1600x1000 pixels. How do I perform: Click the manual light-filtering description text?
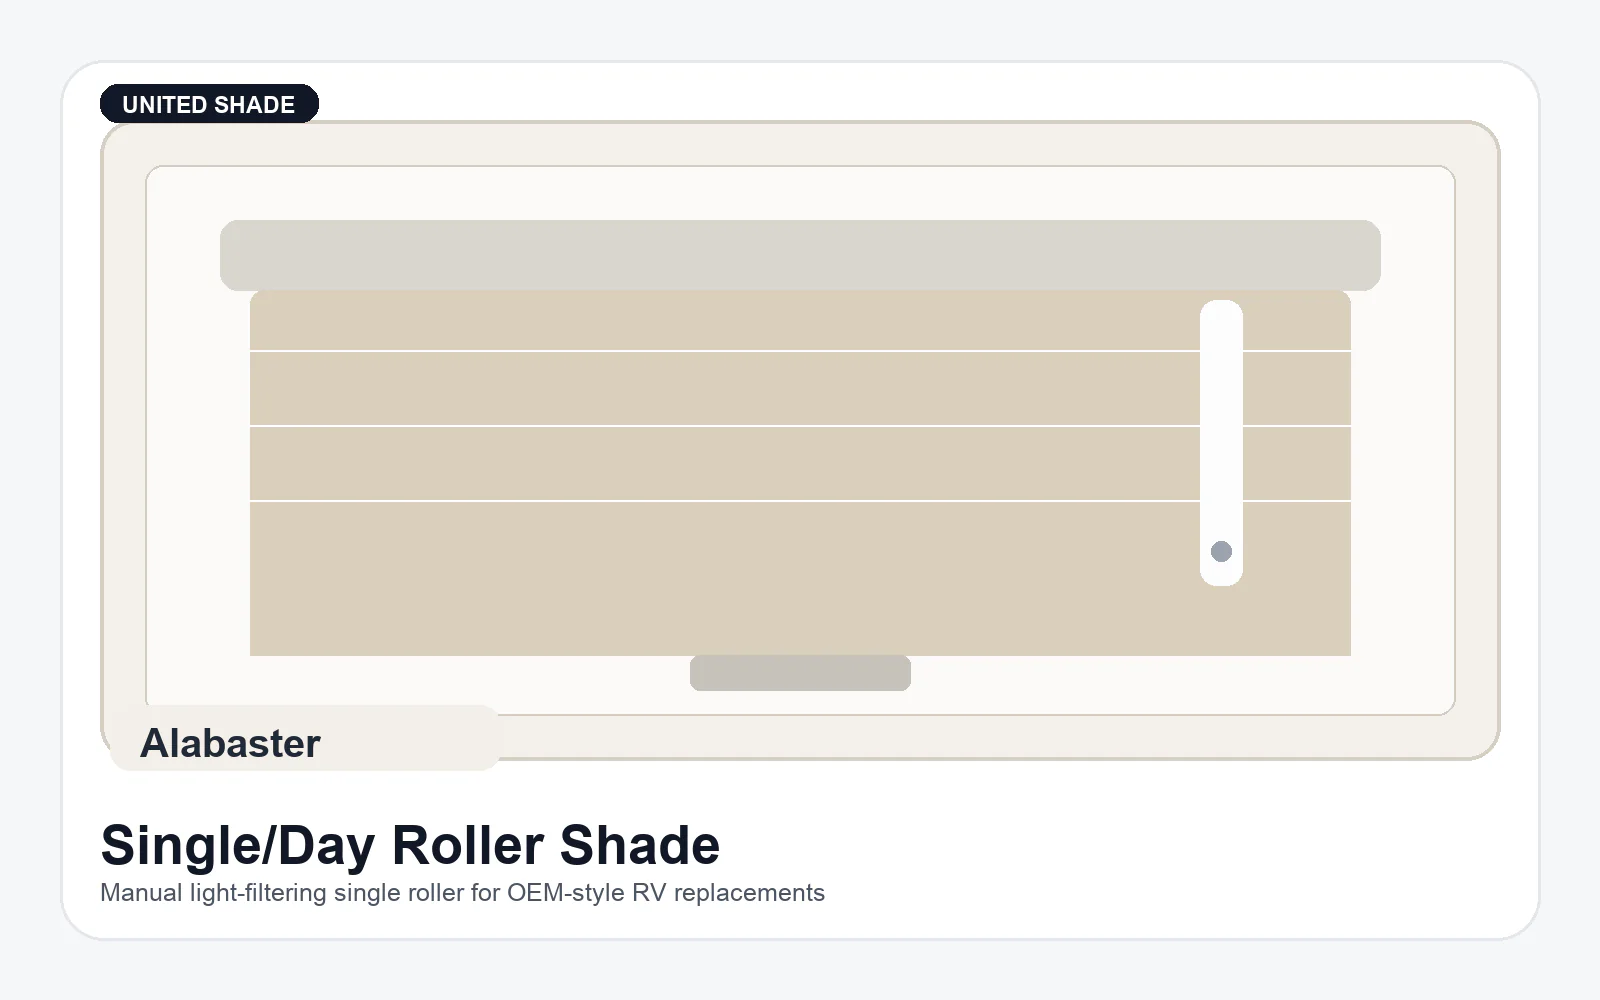(462, 893)
